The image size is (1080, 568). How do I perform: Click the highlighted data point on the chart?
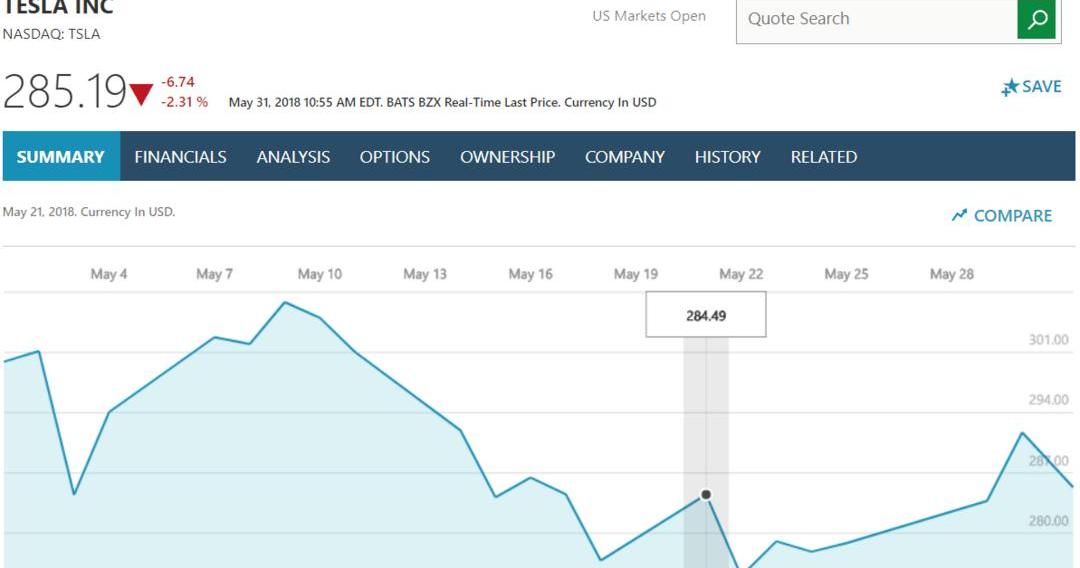tap(706, 494)
